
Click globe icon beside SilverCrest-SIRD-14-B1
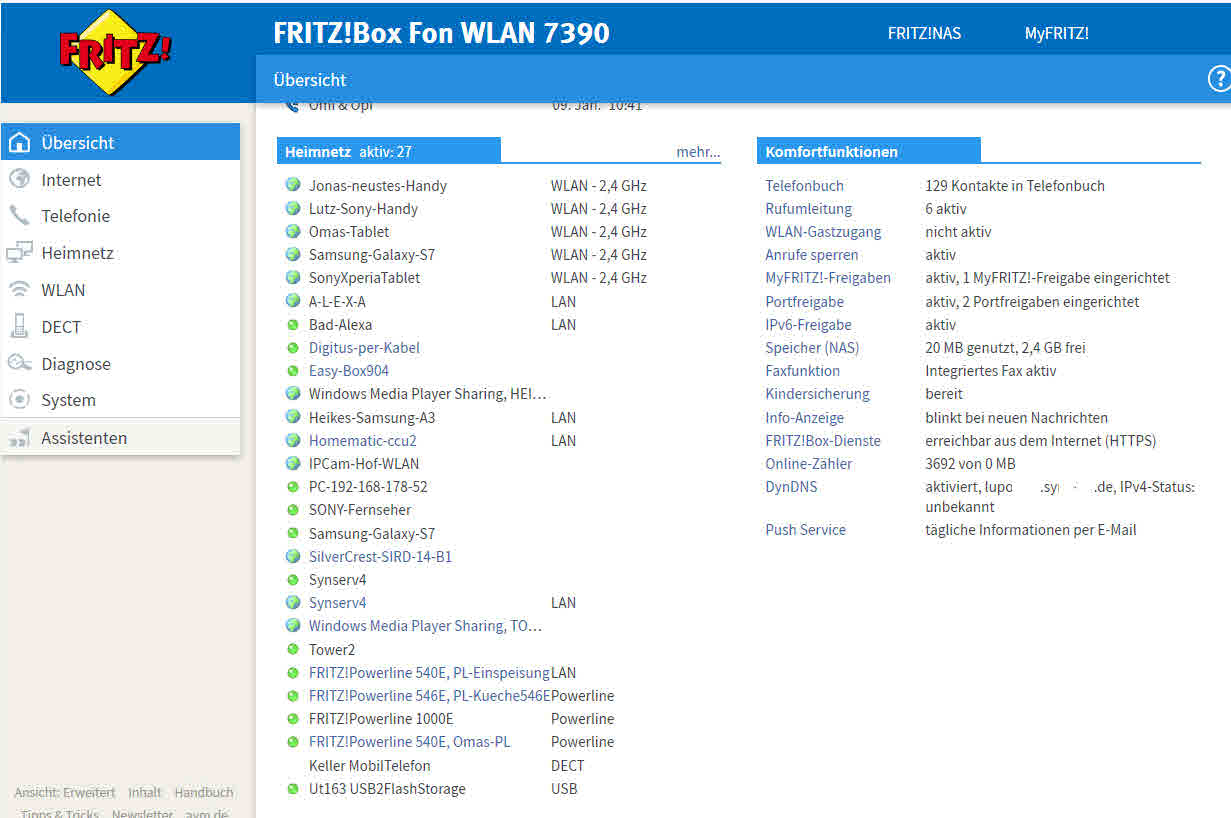(293, 556)
